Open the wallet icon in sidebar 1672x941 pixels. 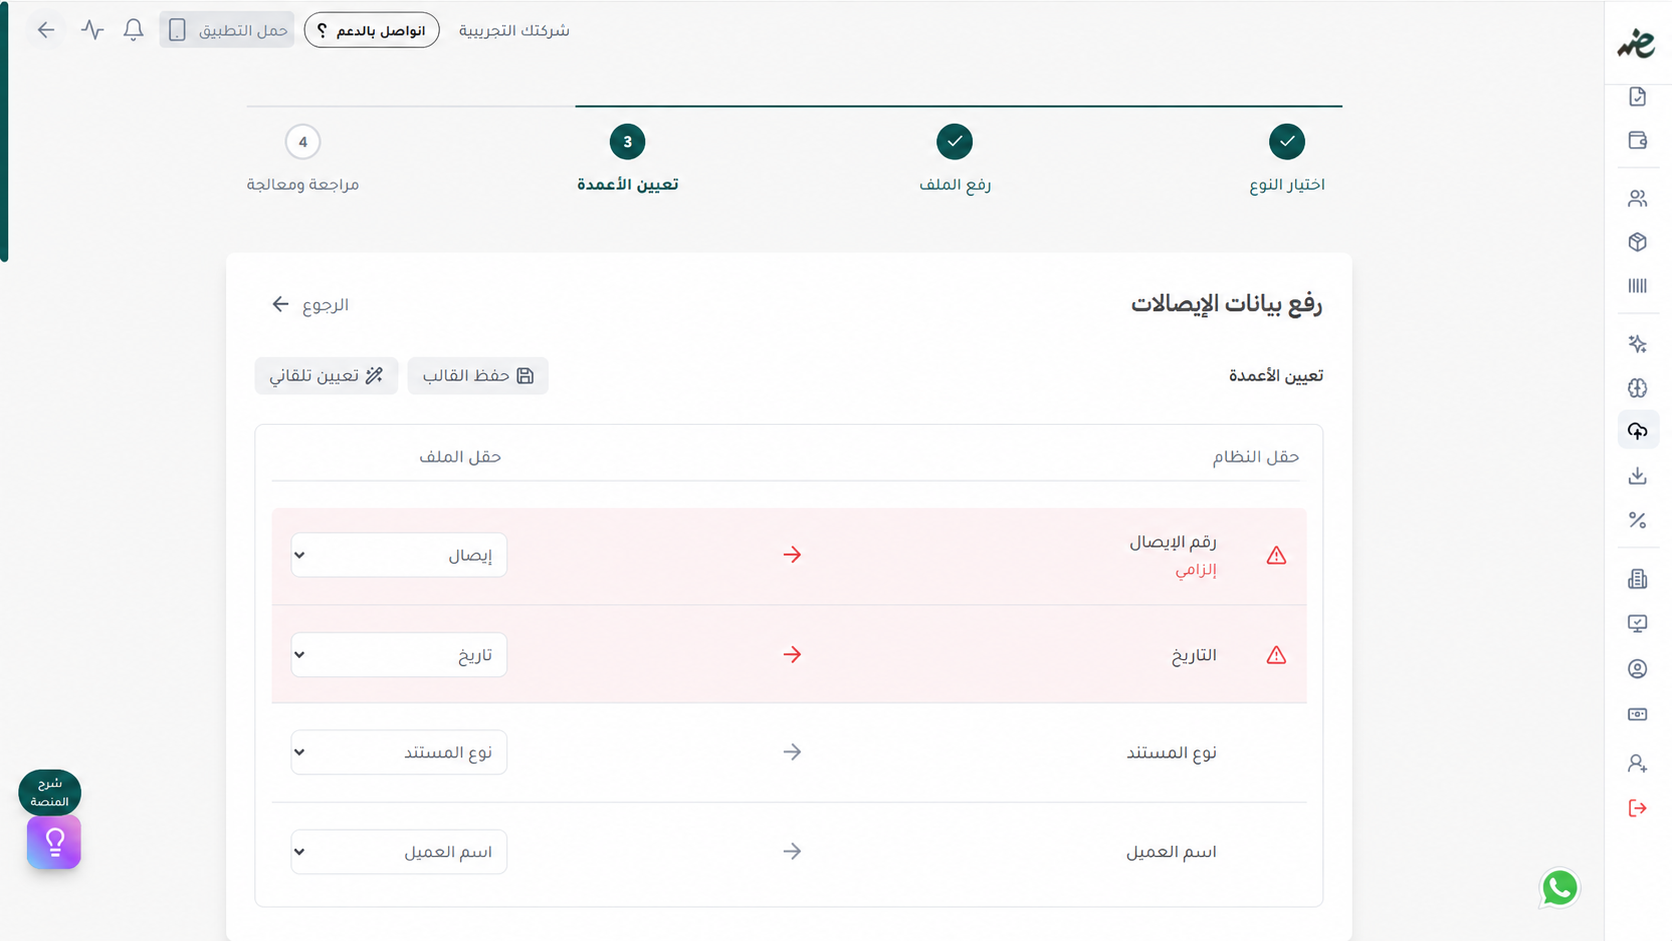click(1637, 141)
